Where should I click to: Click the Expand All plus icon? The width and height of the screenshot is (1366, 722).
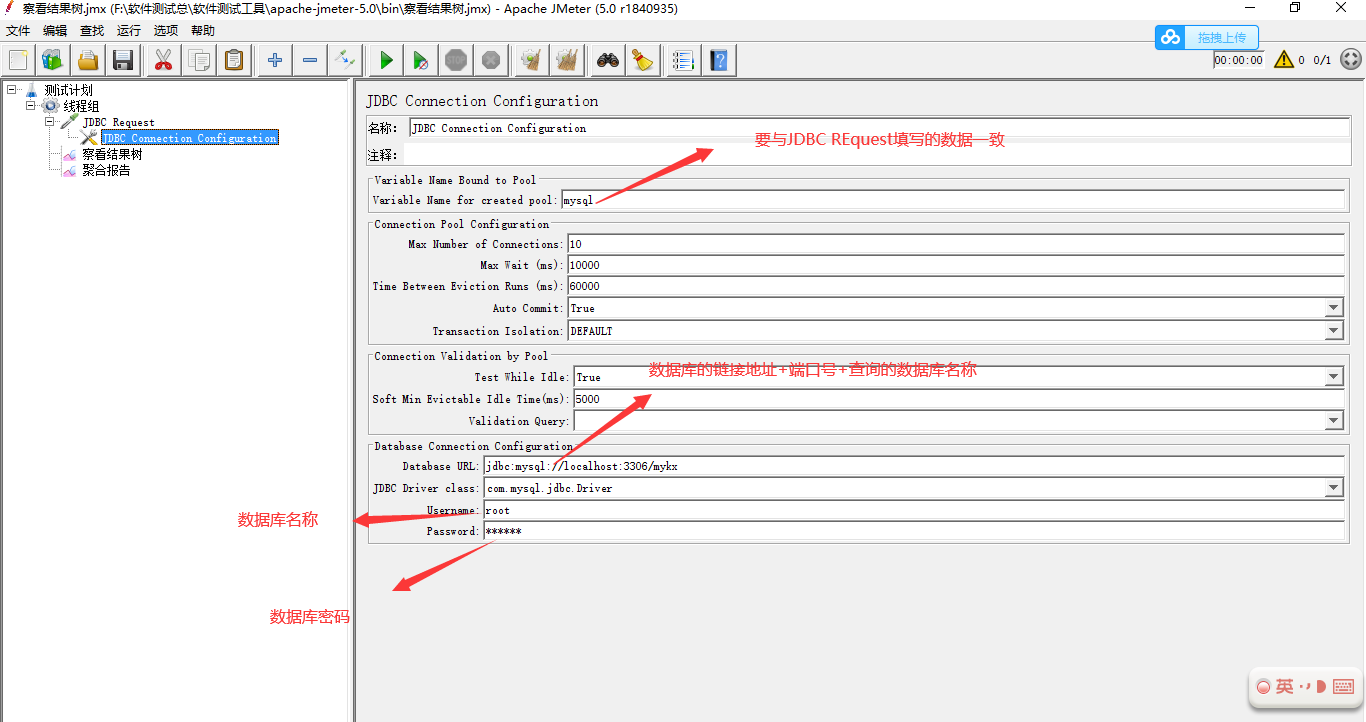click(275, 60)
